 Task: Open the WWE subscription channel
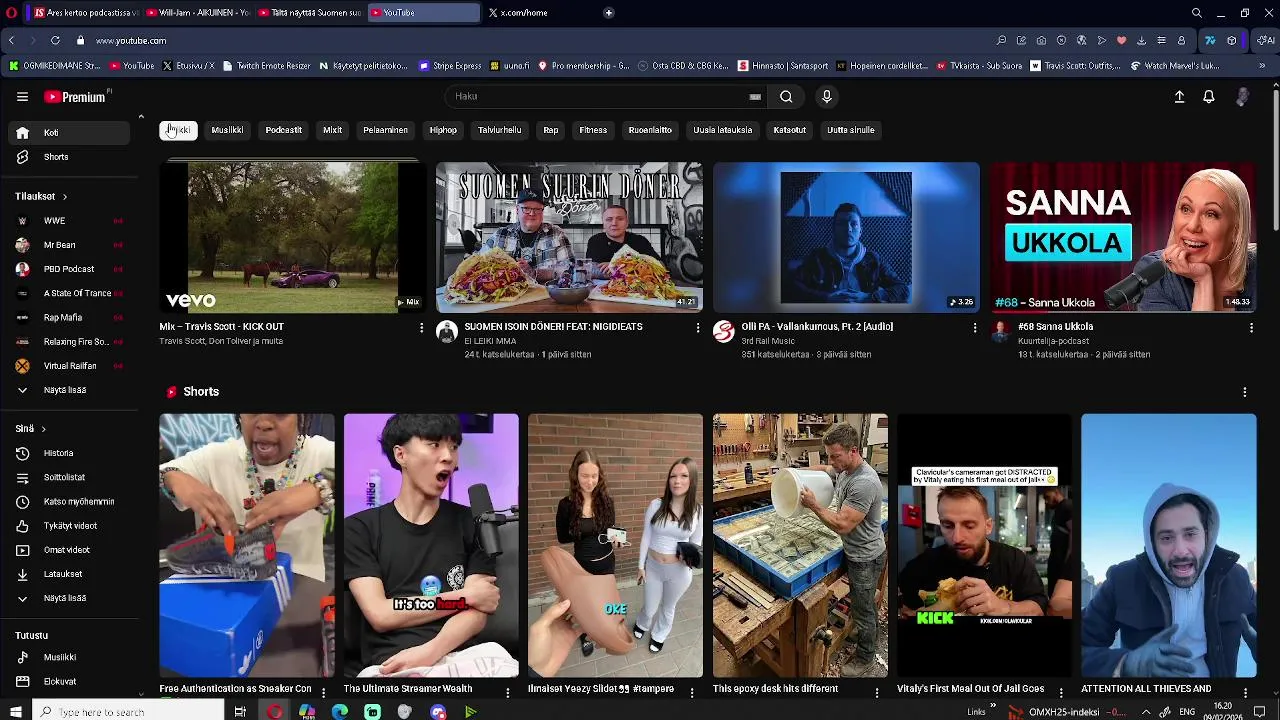69,221
